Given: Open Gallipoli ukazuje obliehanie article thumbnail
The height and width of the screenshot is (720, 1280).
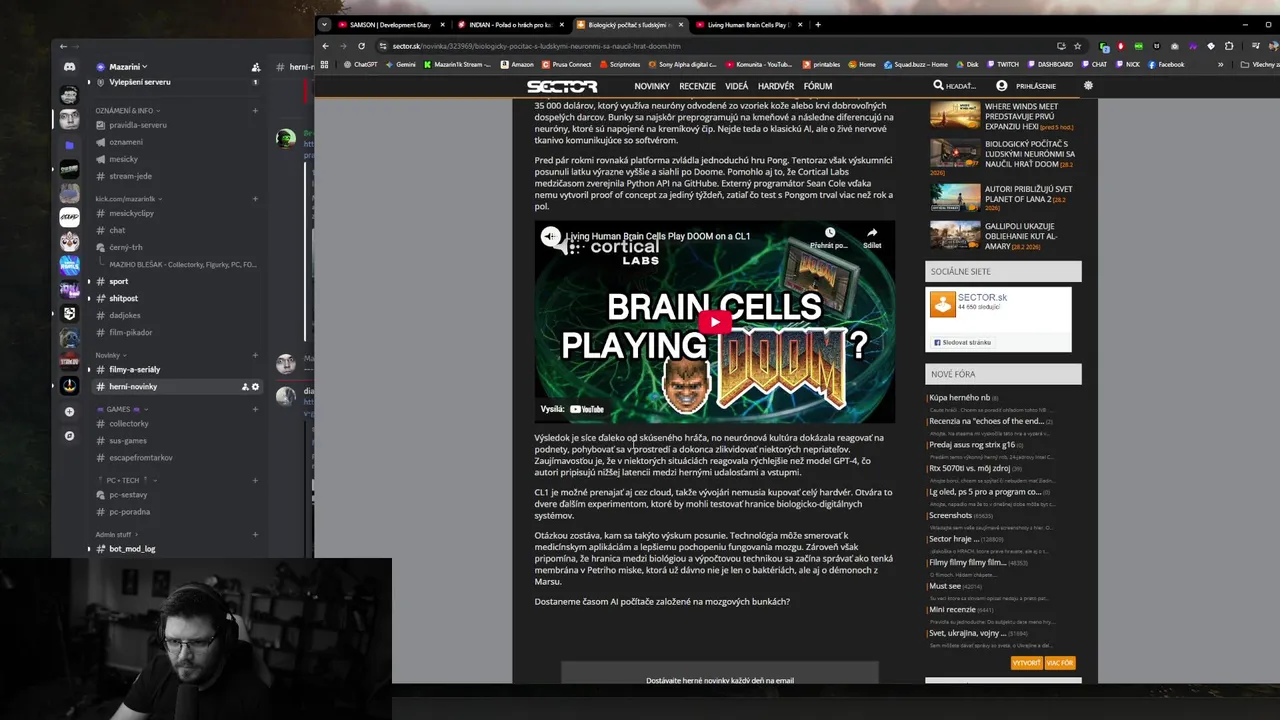Looking at the screenshot, I should (x=955, y=234).
